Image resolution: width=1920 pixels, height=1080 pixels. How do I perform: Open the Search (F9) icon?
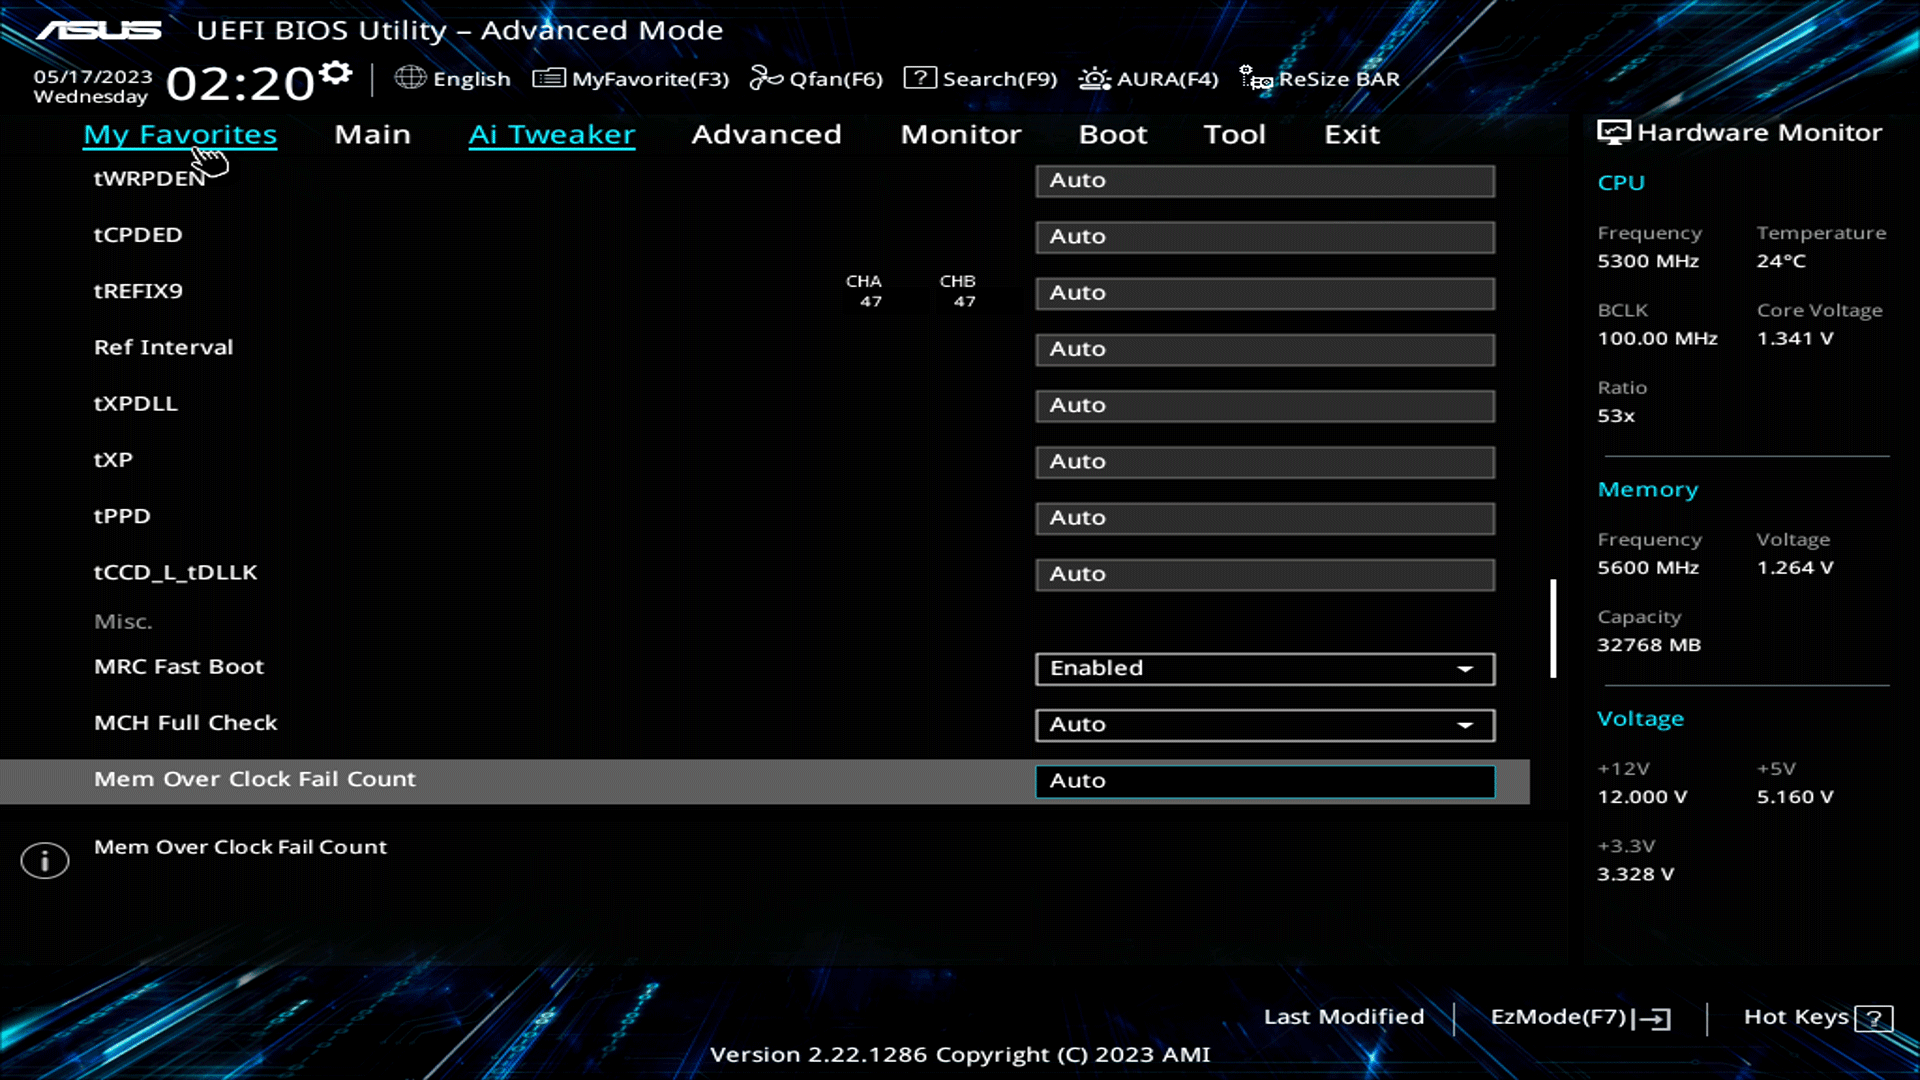(919, 77)
